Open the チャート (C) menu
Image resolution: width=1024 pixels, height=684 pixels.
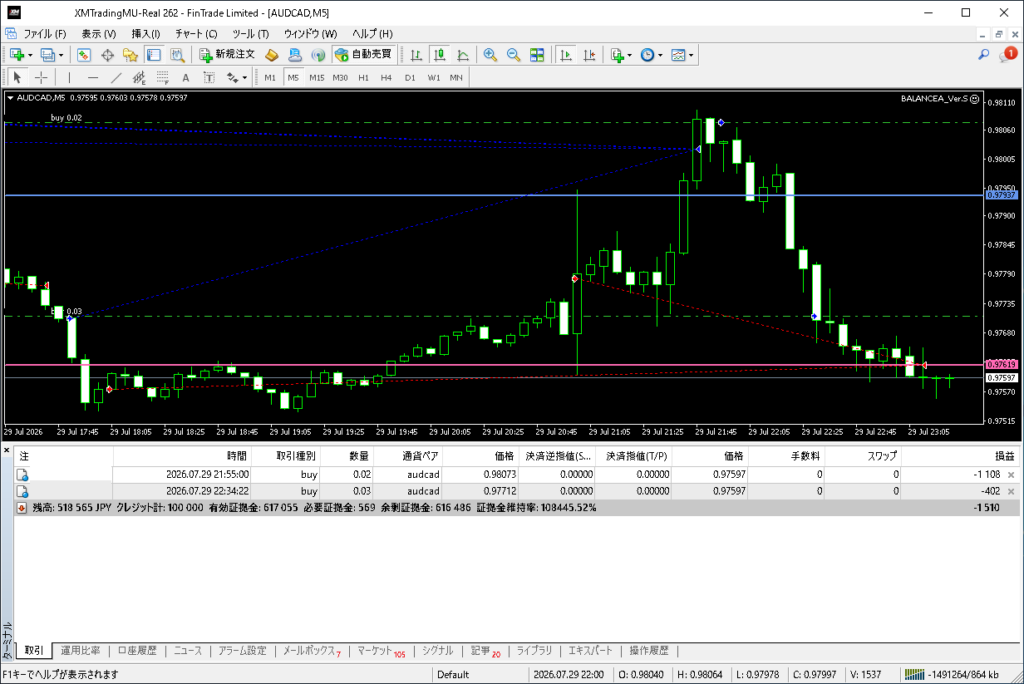(x=196, y=33)
